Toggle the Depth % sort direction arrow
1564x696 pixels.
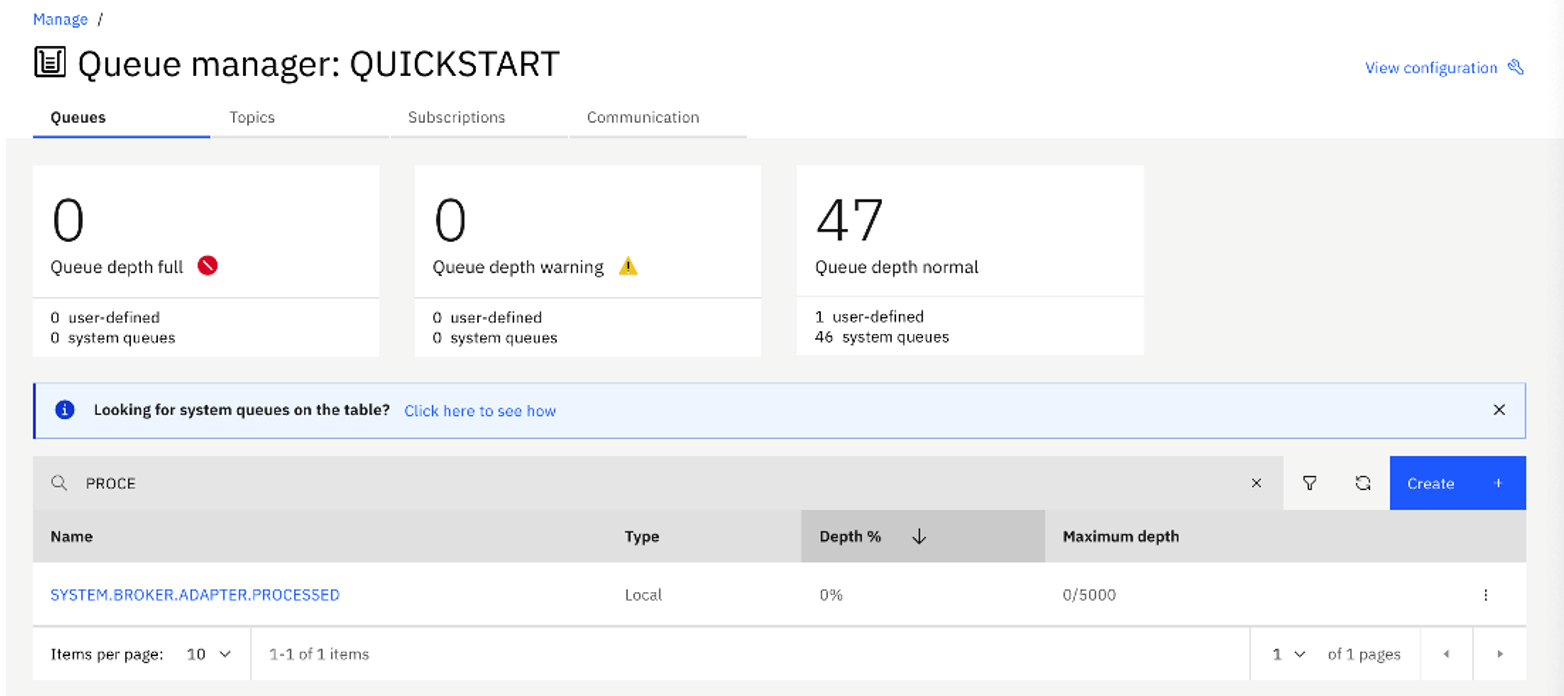(x=917, y=536)
